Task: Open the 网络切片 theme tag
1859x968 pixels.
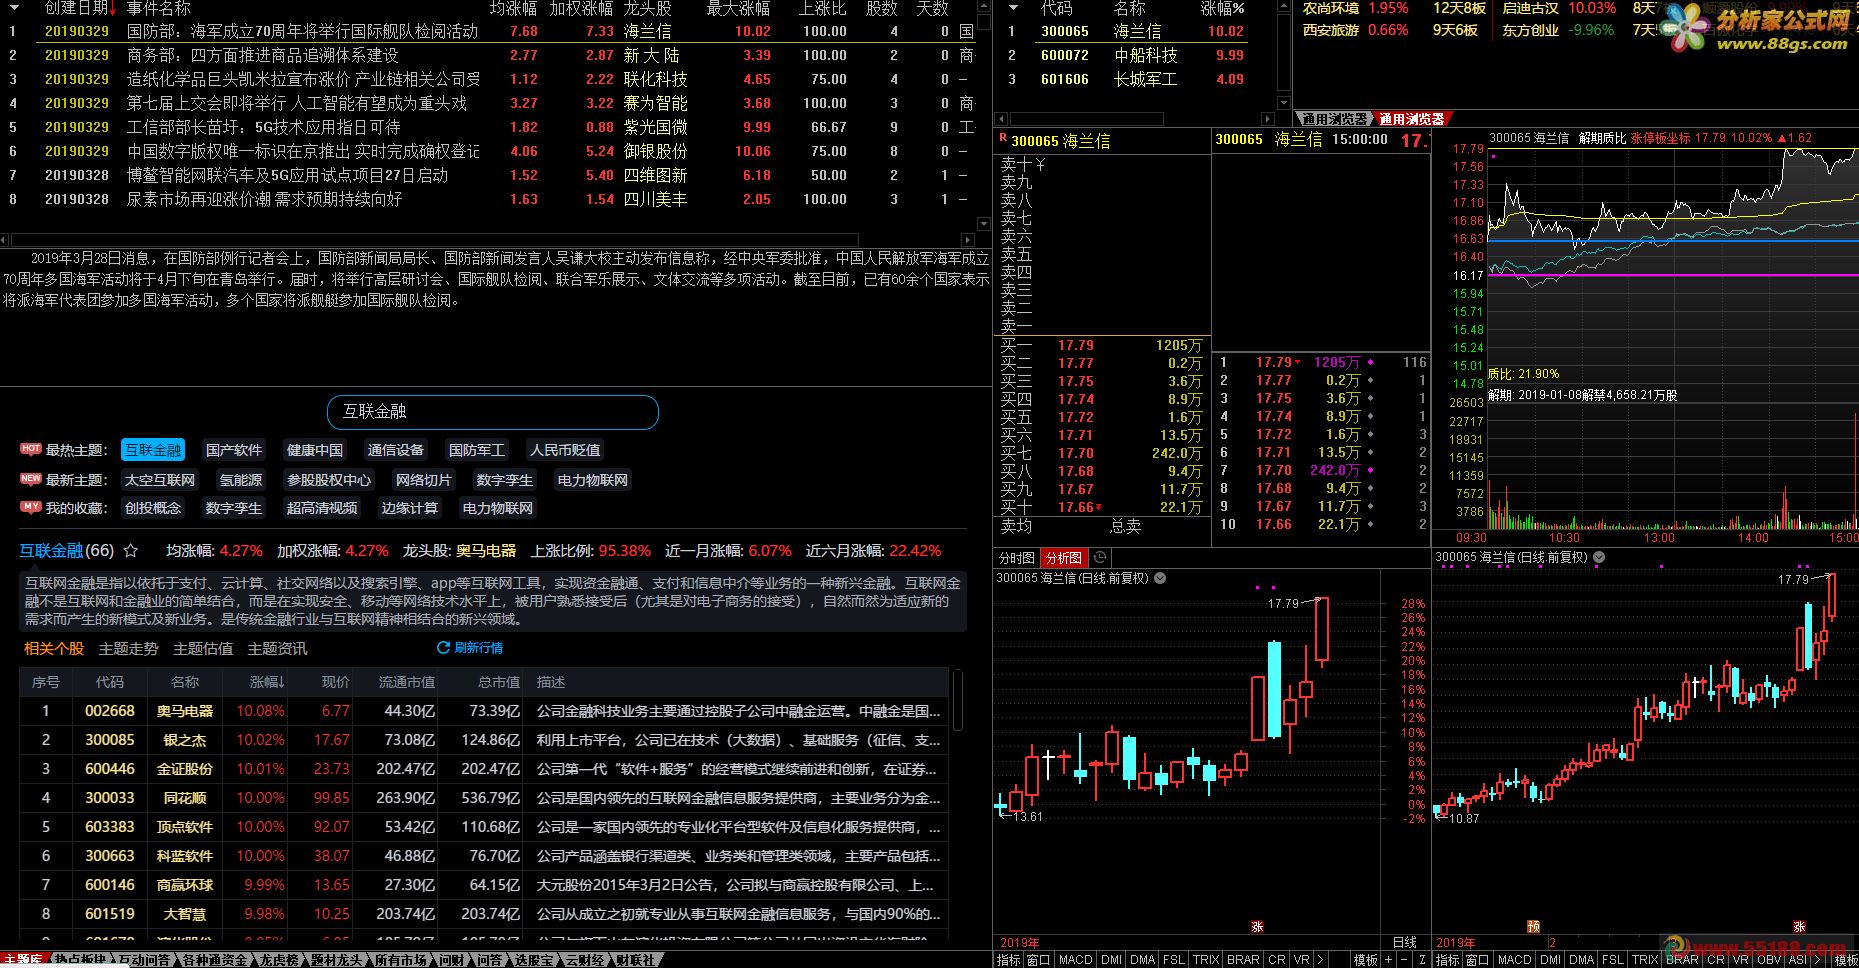Action: 424,480
